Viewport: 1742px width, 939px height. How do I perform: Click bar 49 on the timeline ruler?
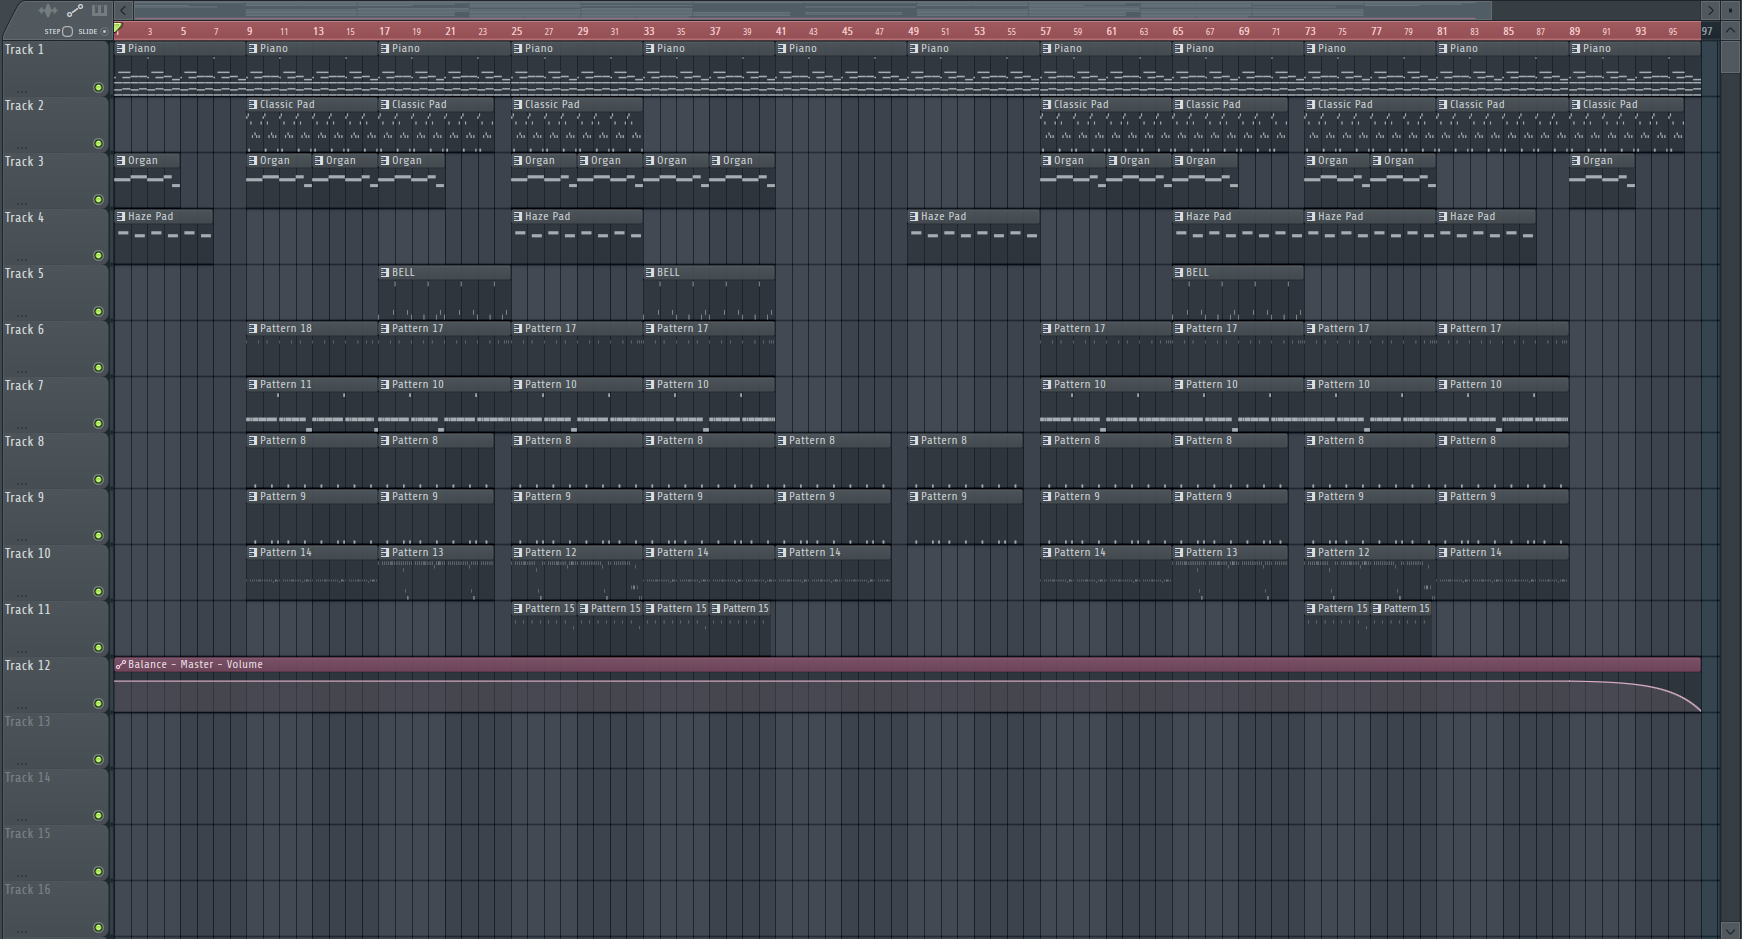coord(913,31)
